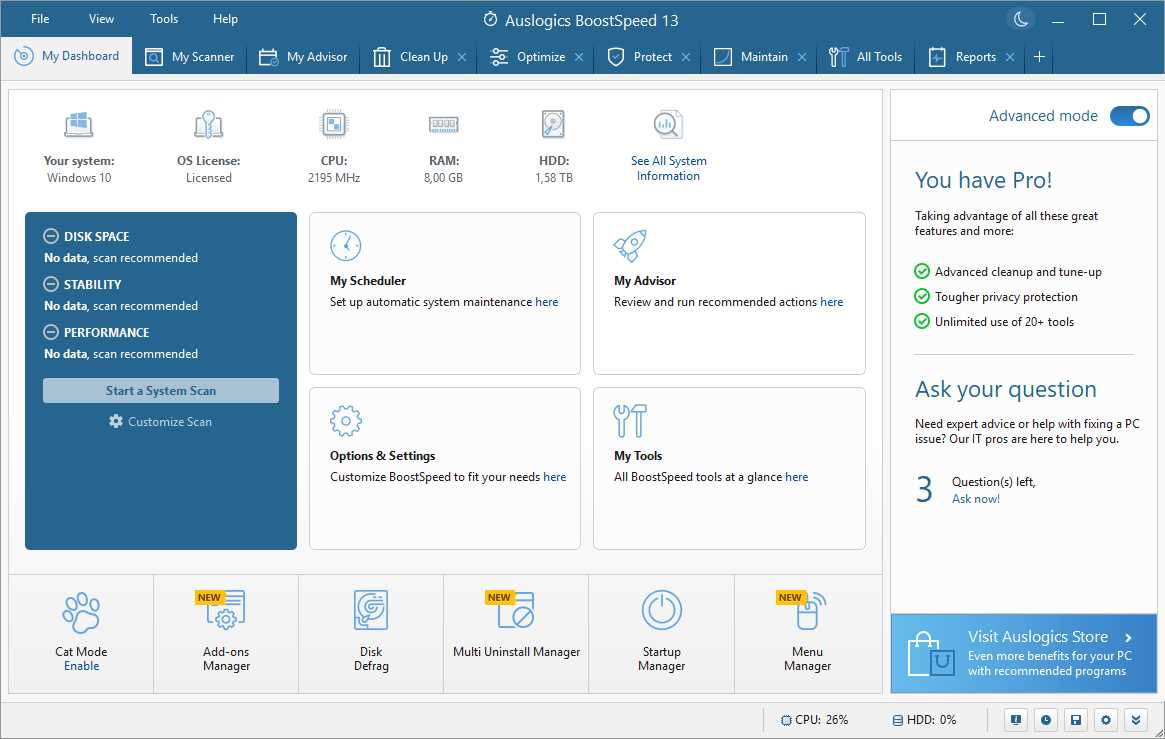Click the My Advisor rocket icon
This screenshot has height=739, width=1165.
pos(630,246)
